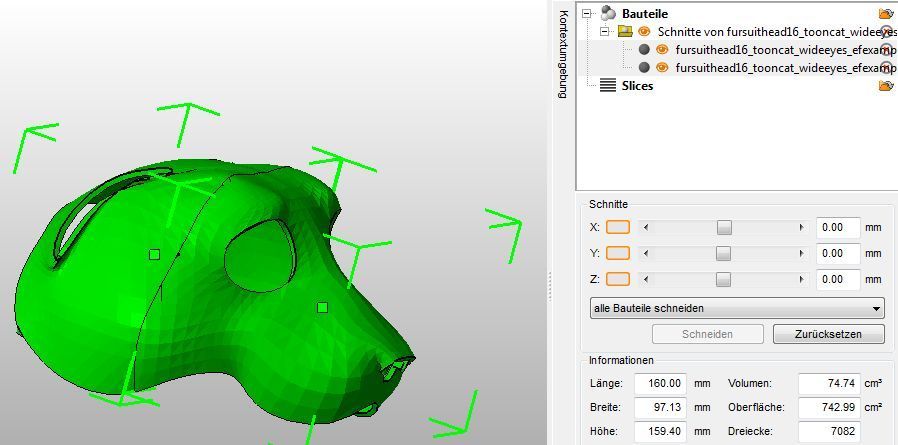The width and height of the screenshot is (898, 445).
Task: Collapse the Schnitte von fursuithead16 group
Action: 604,32
